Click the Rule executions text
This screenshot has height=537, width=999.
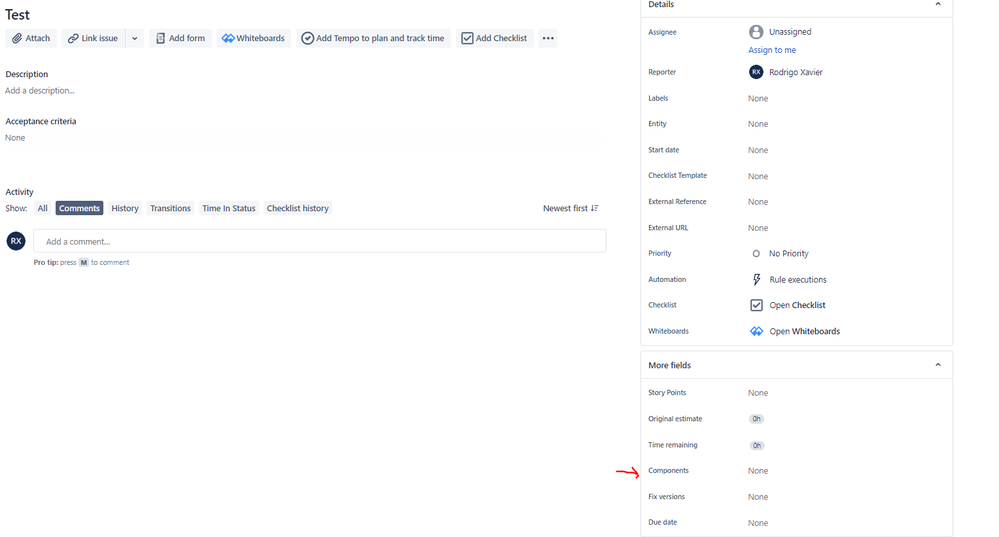[798, 280]
